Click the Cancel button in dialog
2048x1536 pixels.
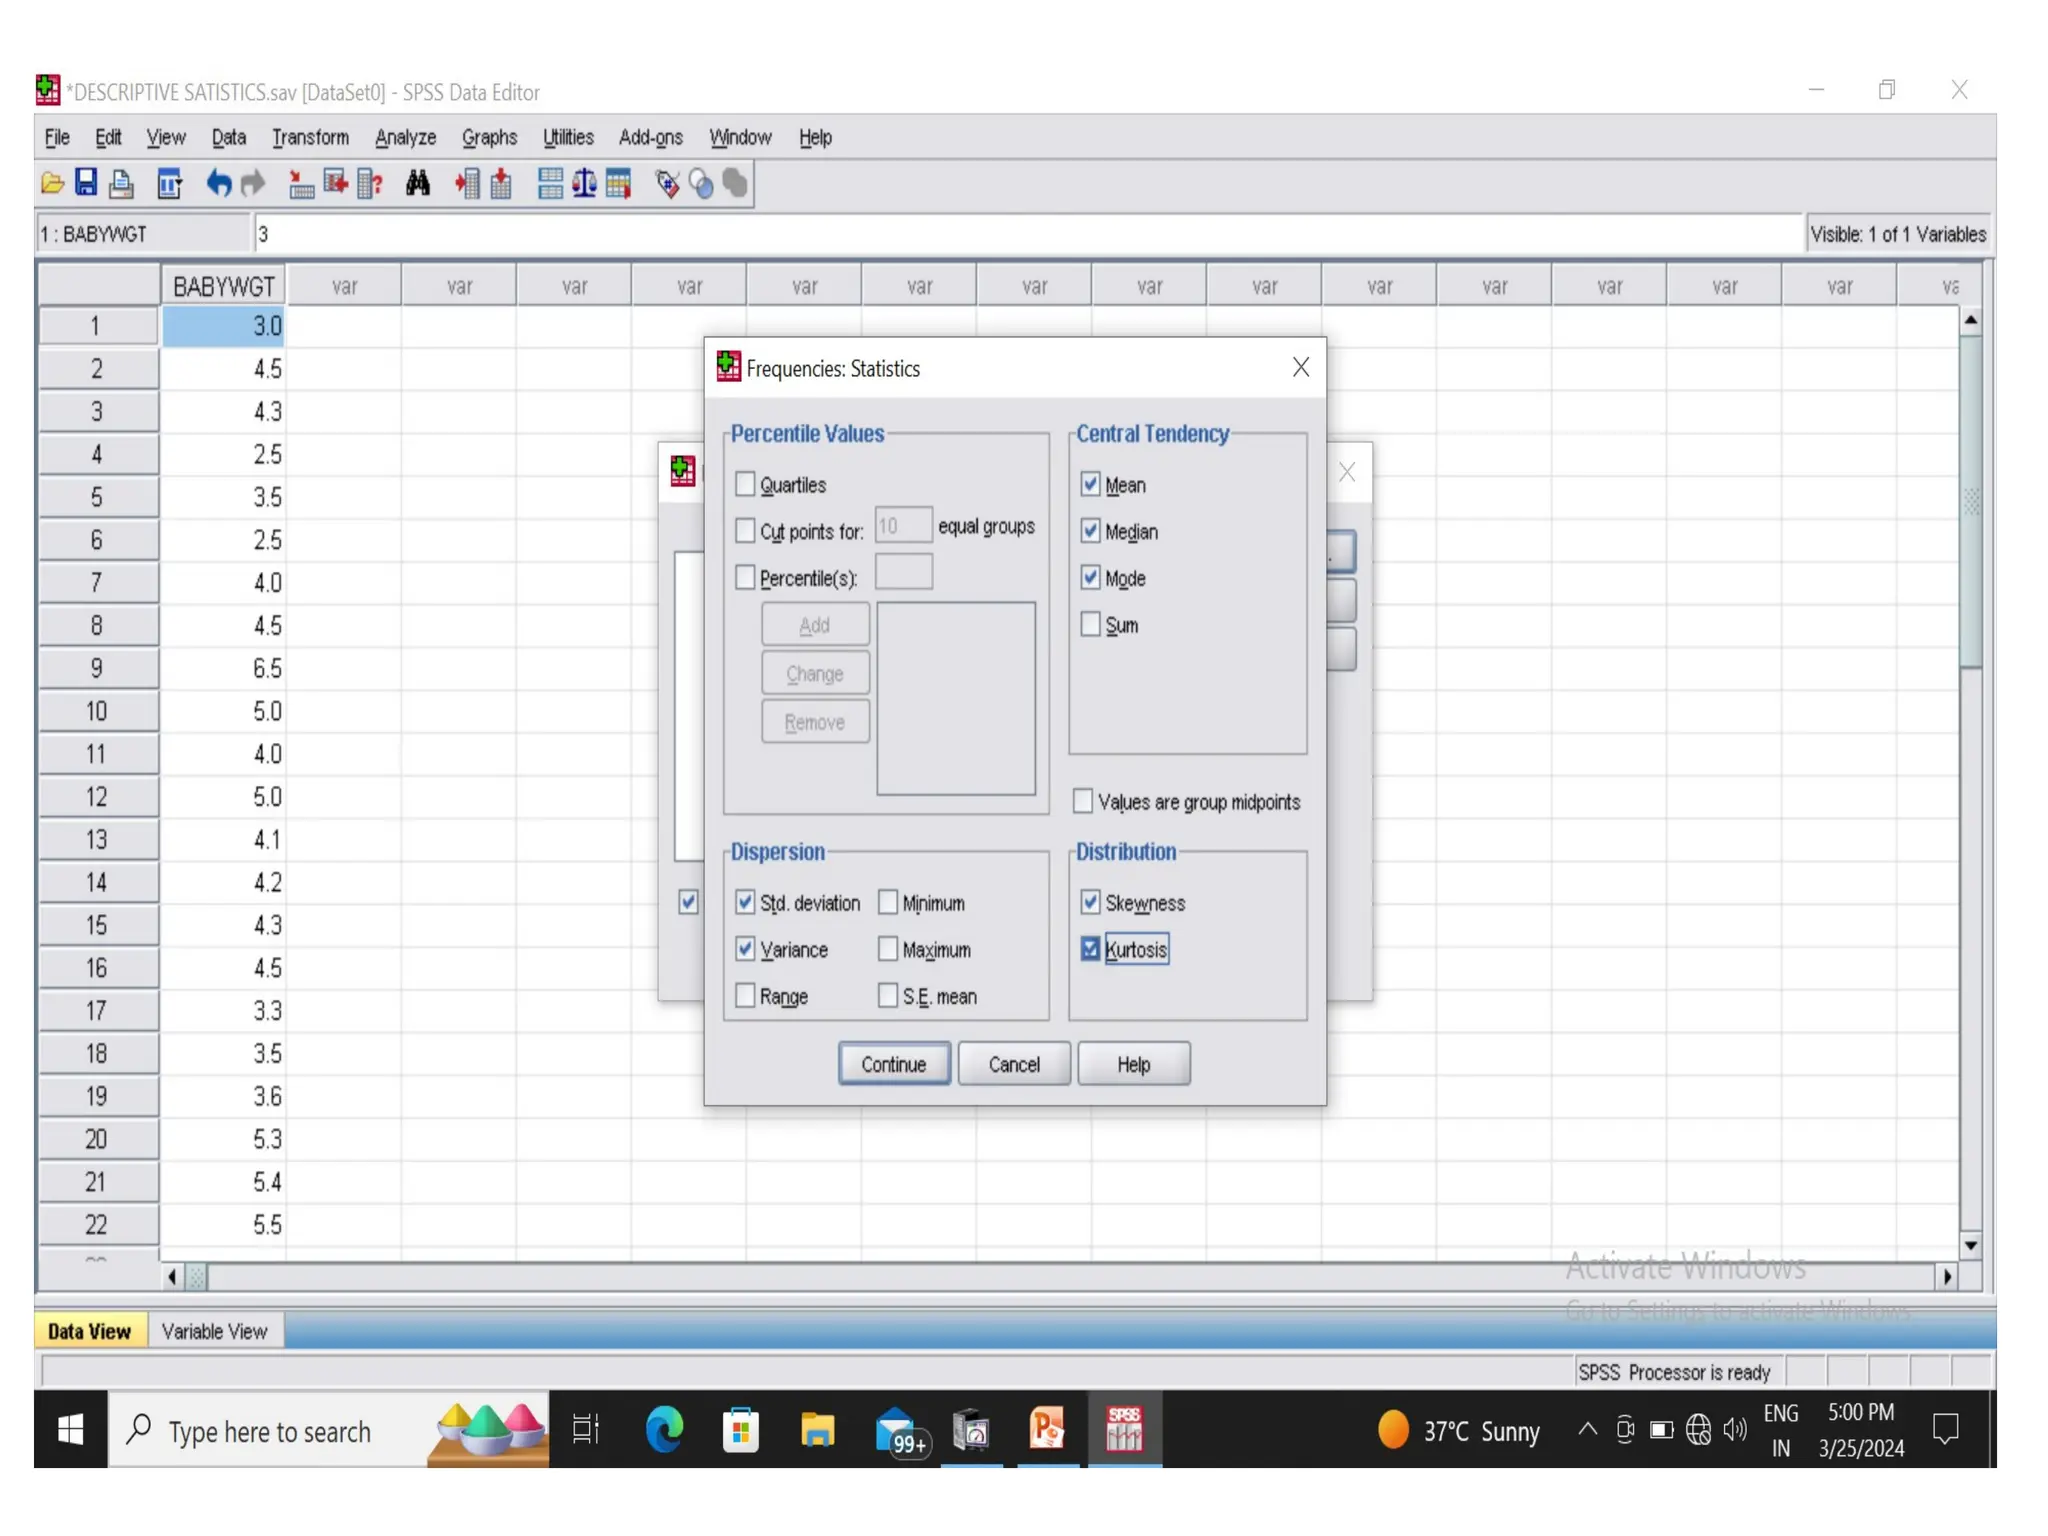tap(1013, 1064)
